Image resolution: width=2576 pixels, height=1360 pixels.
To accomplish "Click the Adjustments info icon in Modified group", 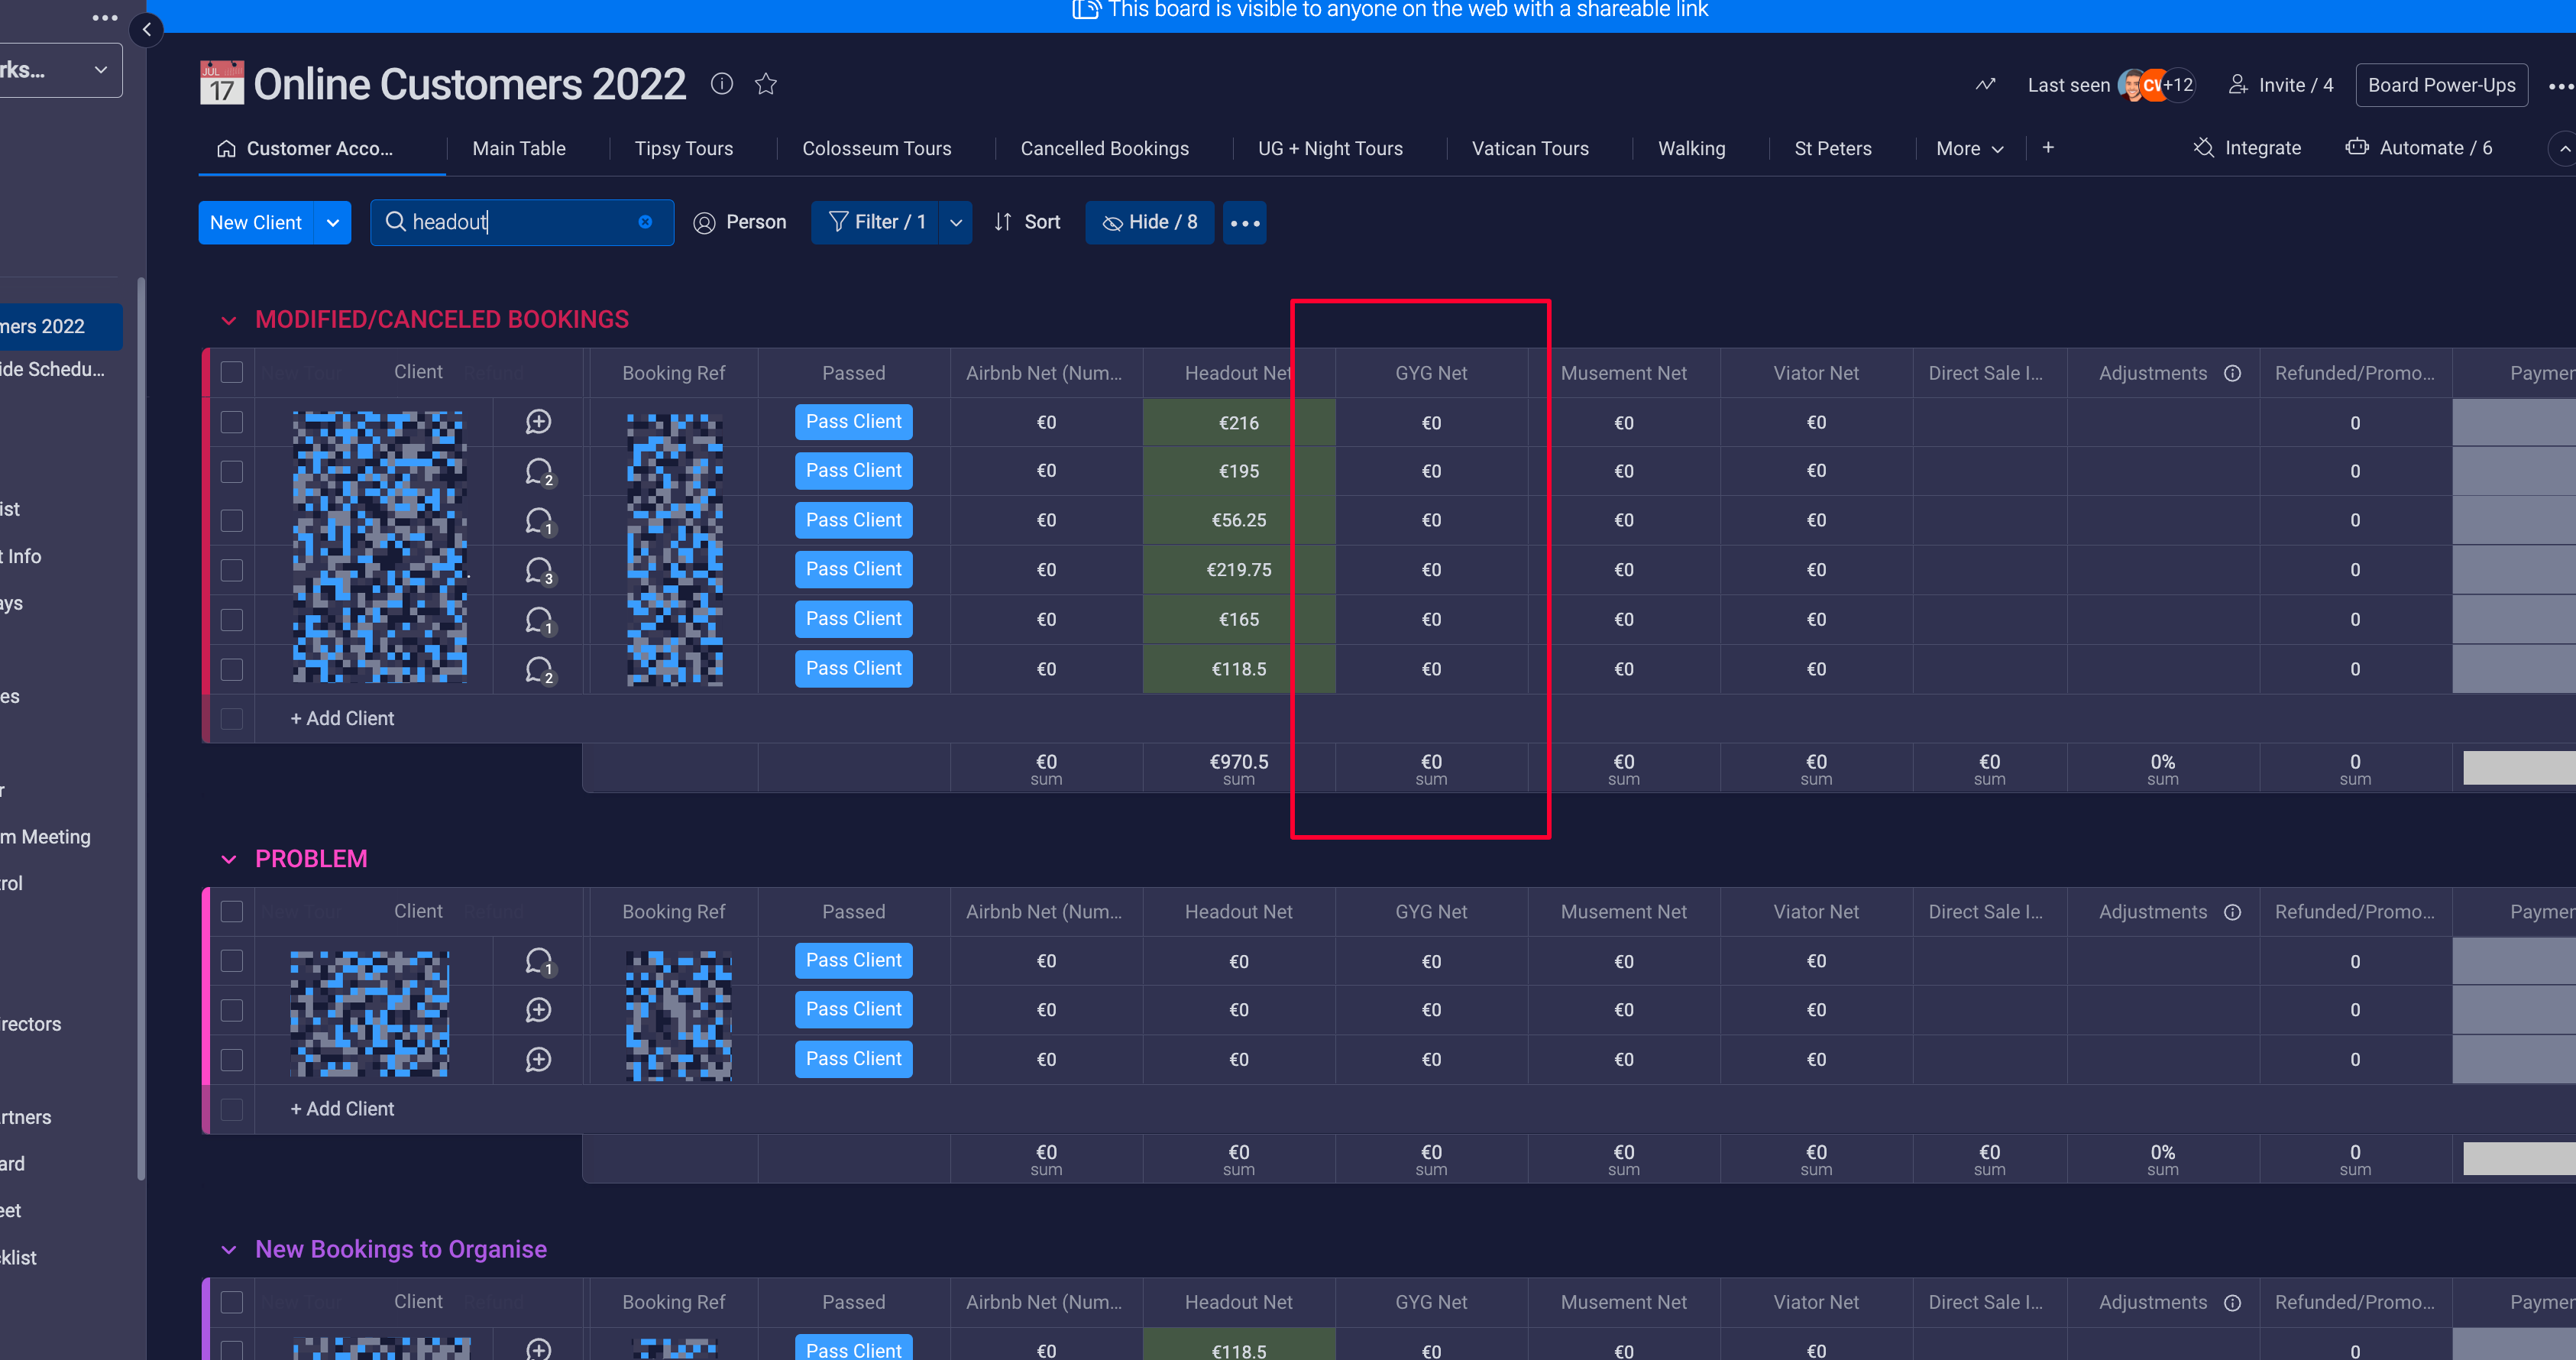I will pyautogui.click(x=2232, y=373).
